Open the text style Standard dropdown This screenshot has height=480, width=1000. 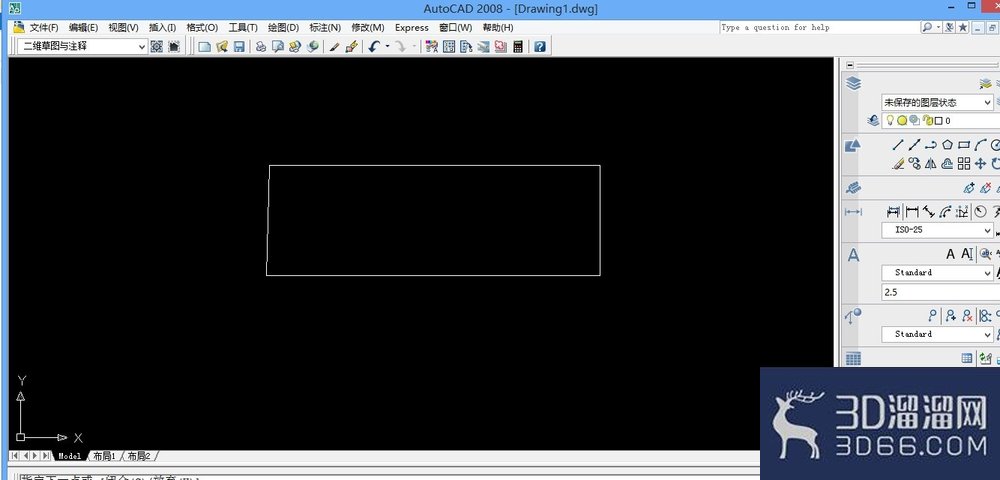(938, 273)
